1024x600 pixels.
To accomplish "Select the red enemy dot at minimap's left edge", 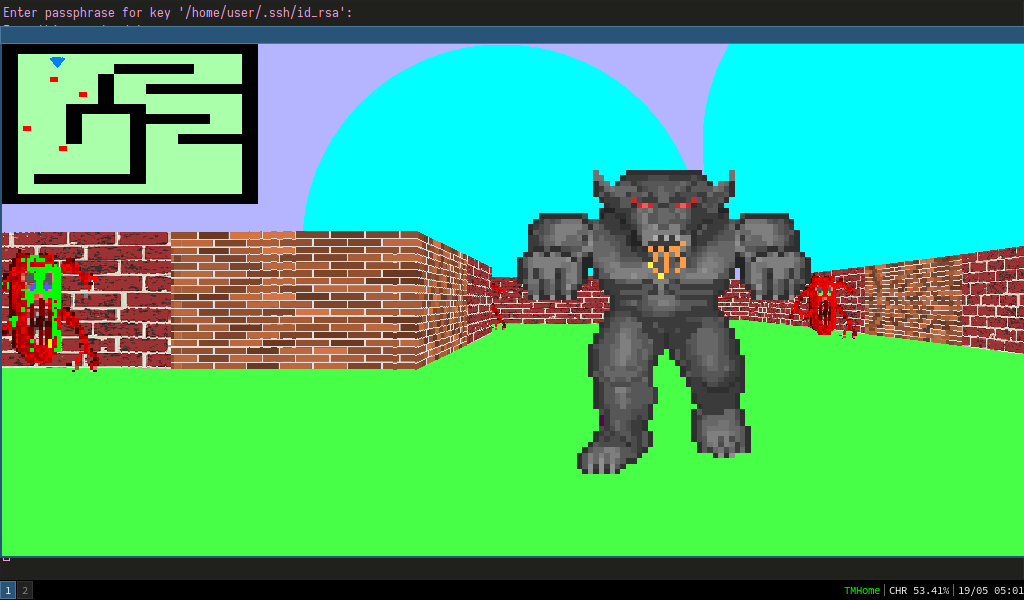I will (x=27, y=129).
